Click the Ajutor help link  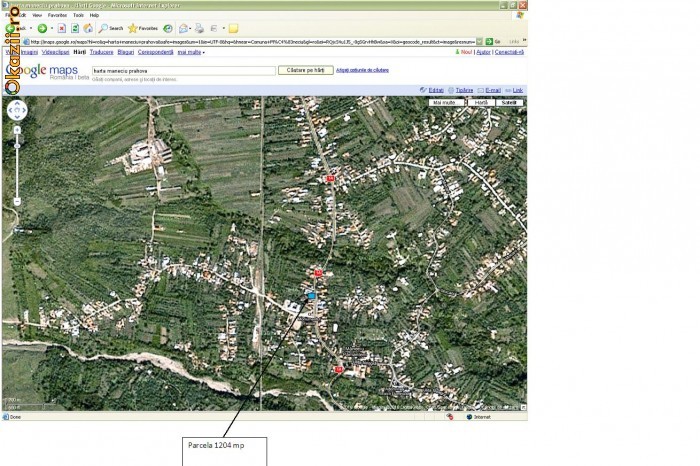tap(483, 52)
